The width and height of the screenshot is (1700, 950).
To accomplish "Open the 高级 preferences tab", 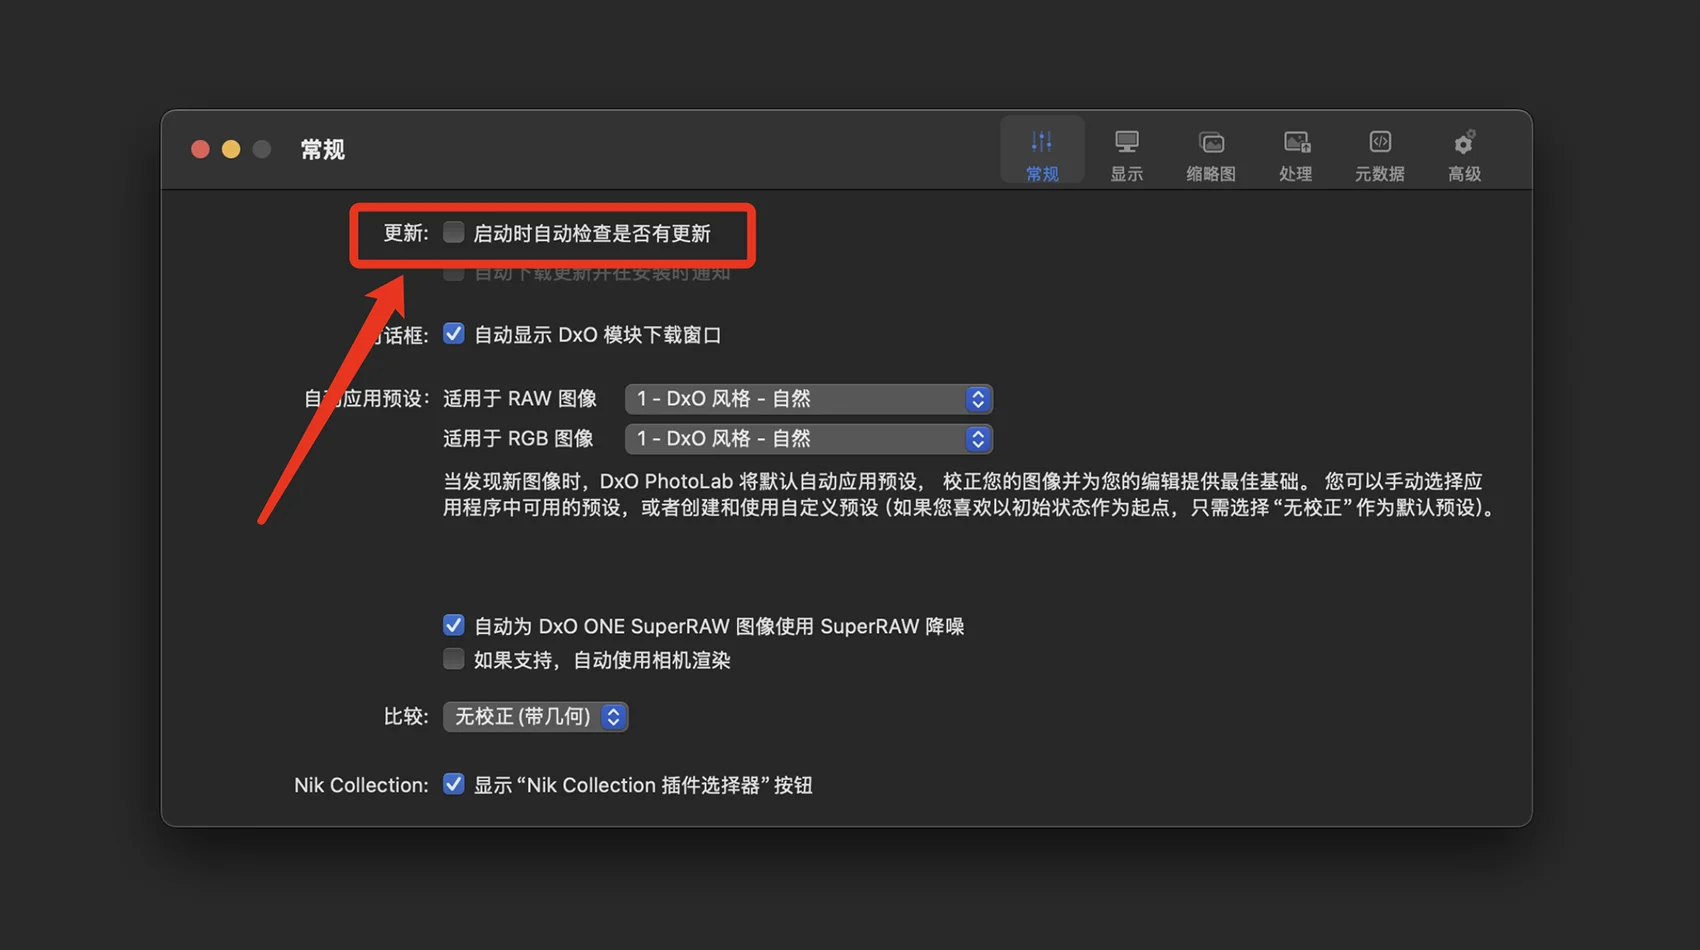I will coord(1464,154).
